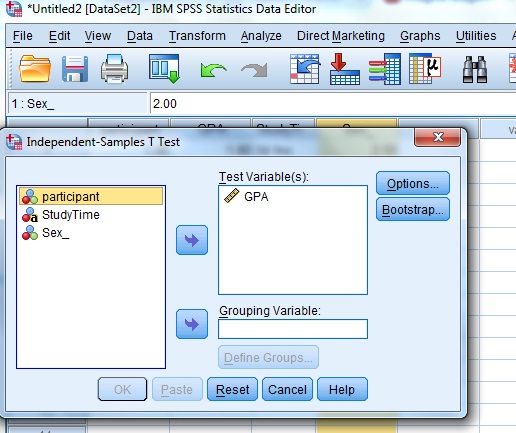Viewport: 516px width, 433px height.
Task: Click the Define Groups... button
Action: [x=268, y=357]
